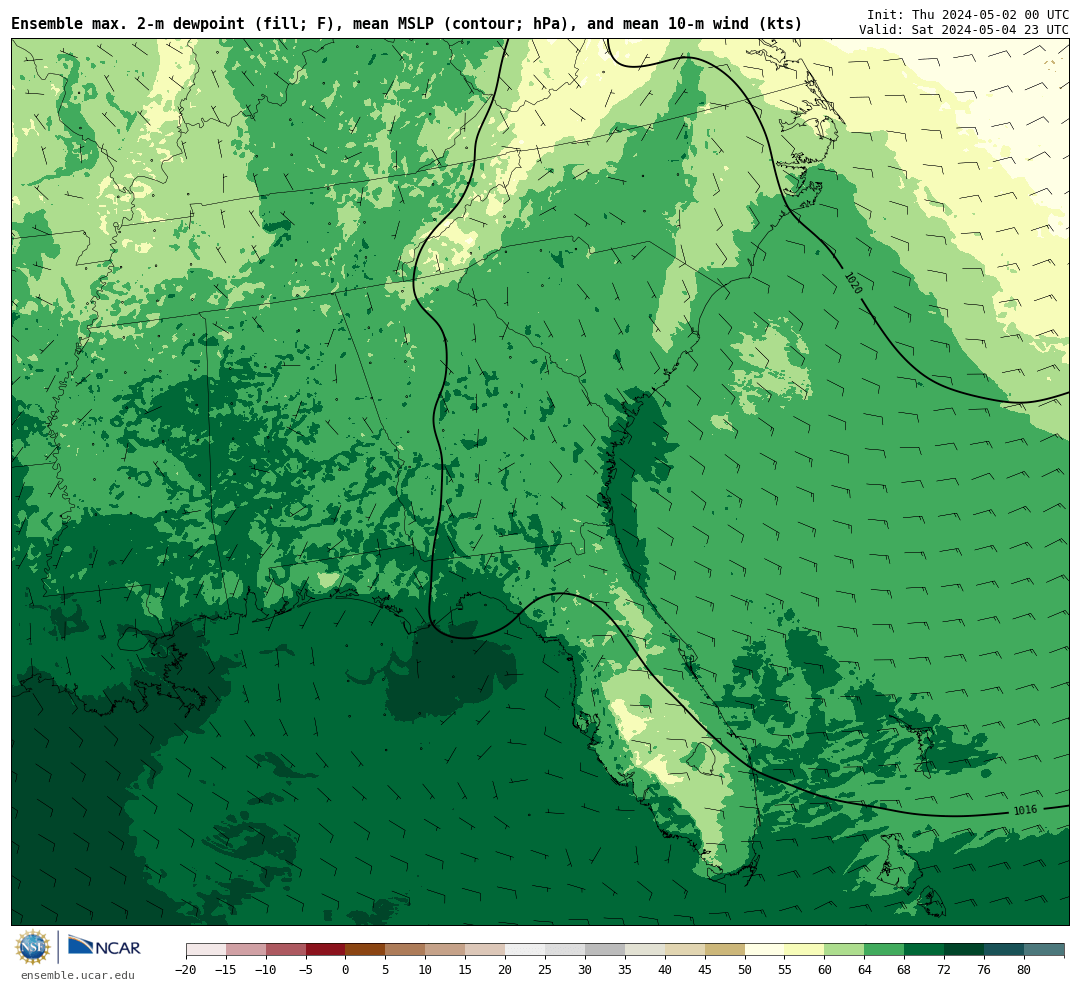Open the ensemble.ucar.edu text
This screenshot has height=988, width=1080.
[78, 975]
